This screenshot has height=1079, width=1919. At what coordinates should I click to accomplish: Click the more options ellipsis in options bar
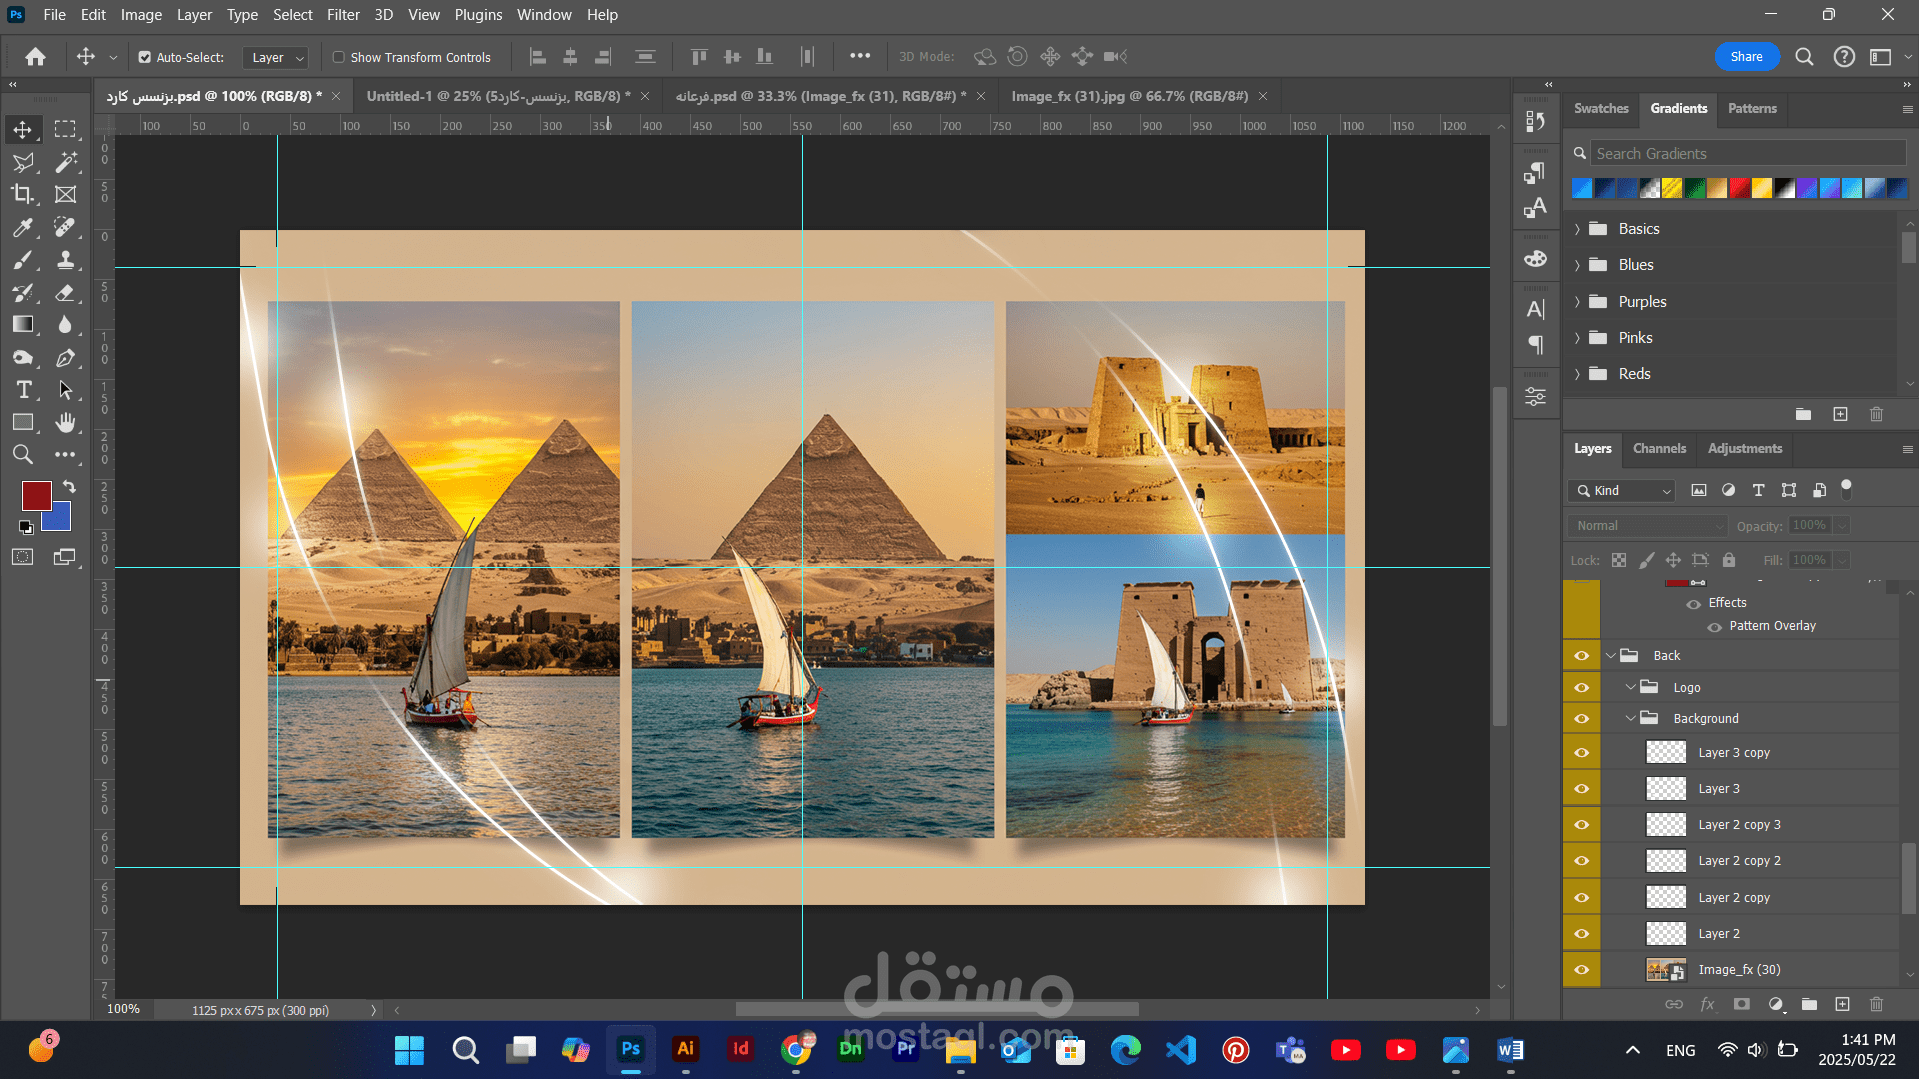pyautogui.click(x=860, y=56)
